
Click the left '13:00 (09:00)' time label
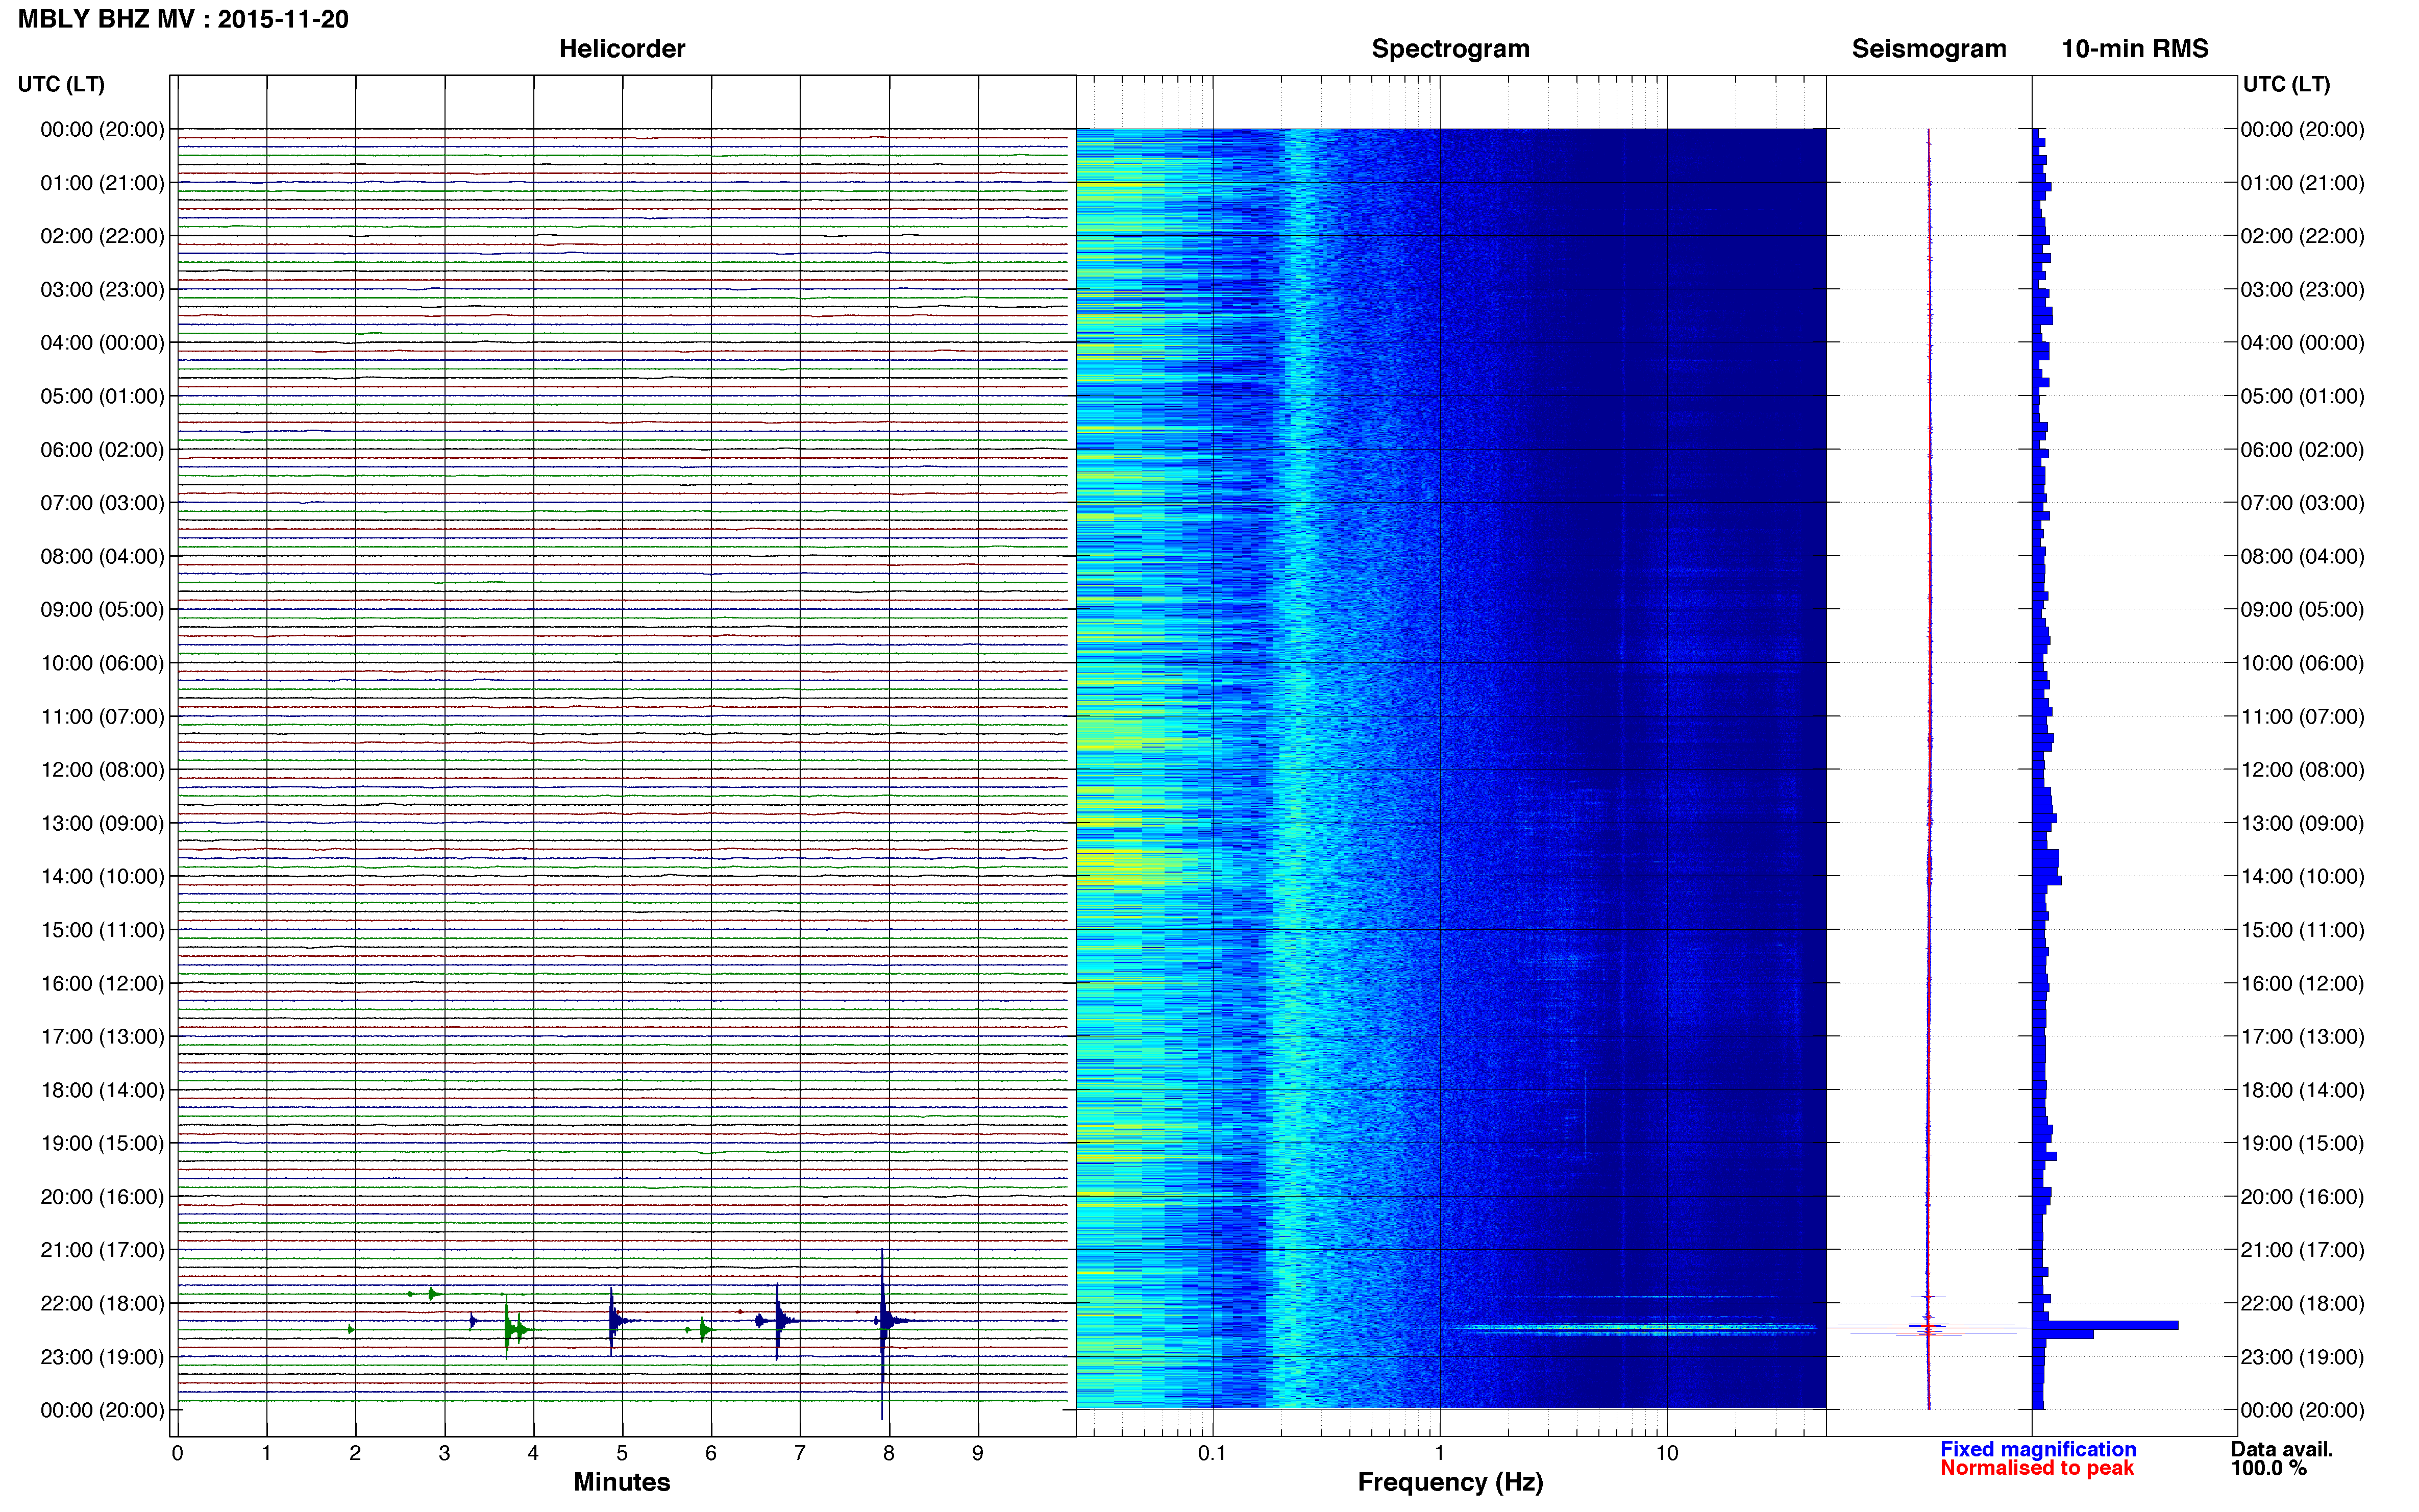102,823
